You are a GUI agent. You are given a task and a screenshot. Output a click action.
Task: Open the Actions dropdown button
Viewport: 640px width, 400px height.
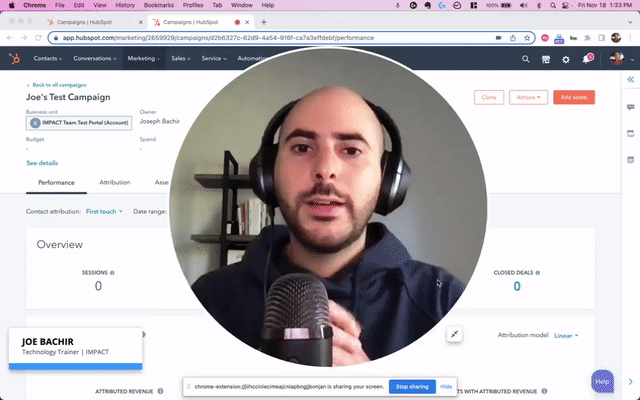click(x=528, y=97)
